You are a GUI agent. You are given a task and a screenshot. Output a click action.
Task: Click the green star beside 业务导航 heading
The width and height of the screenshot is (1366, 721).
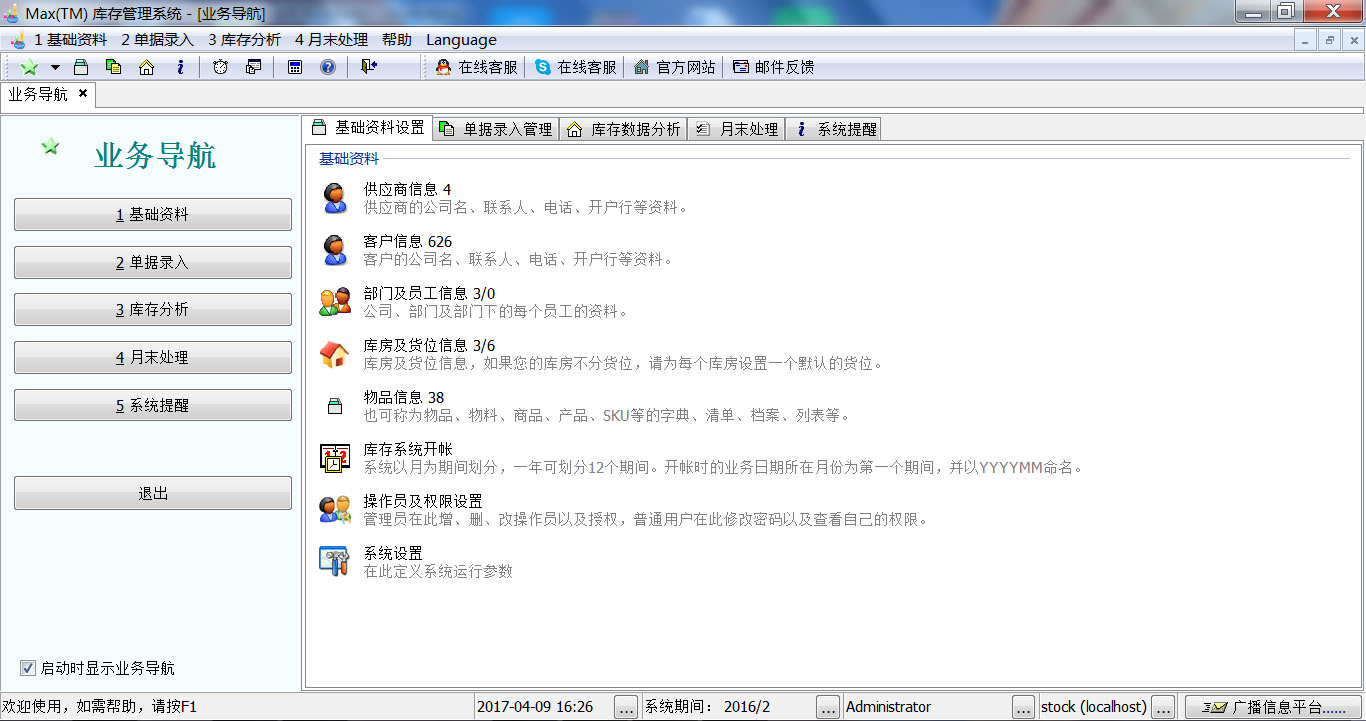click(x=50, y=147)
